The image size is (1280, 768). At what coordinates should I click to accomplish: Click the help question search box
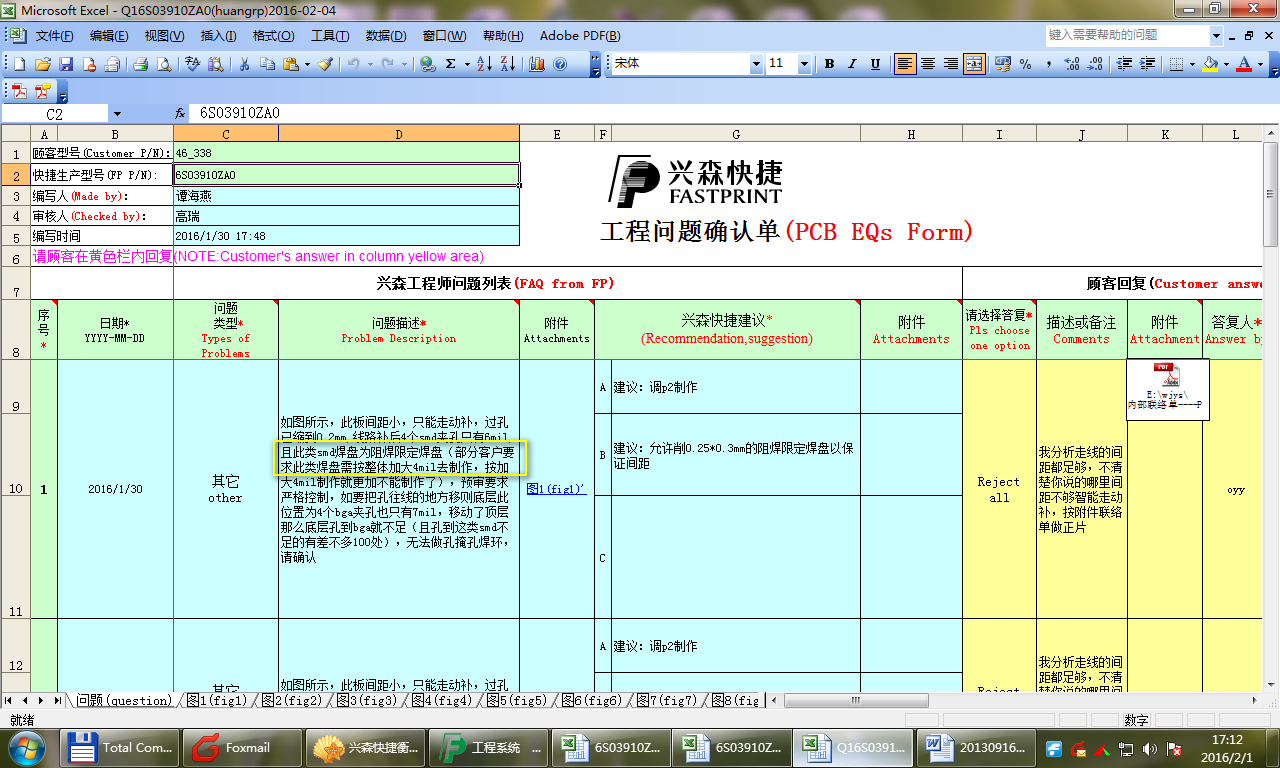click(1127, 35)
